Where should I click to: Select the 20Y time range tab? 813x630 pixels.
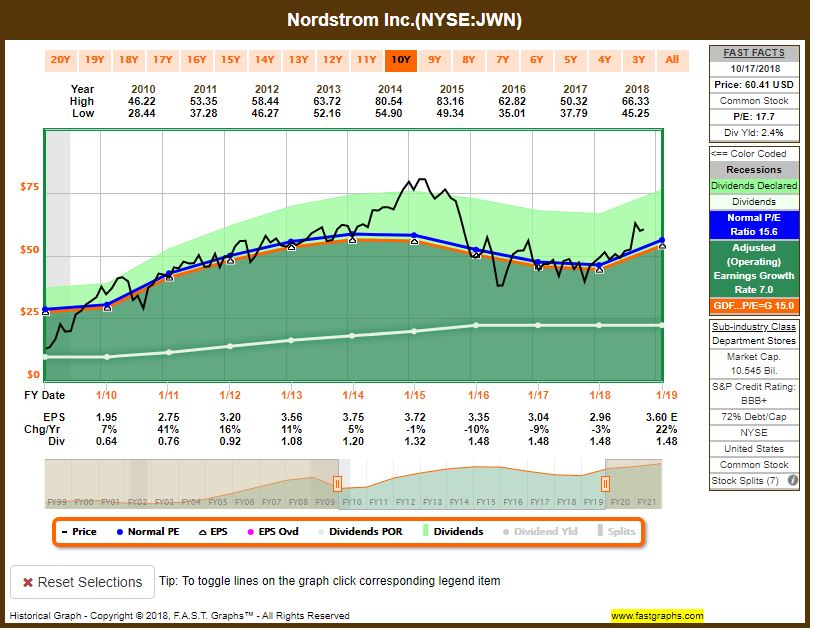point(60,60)
